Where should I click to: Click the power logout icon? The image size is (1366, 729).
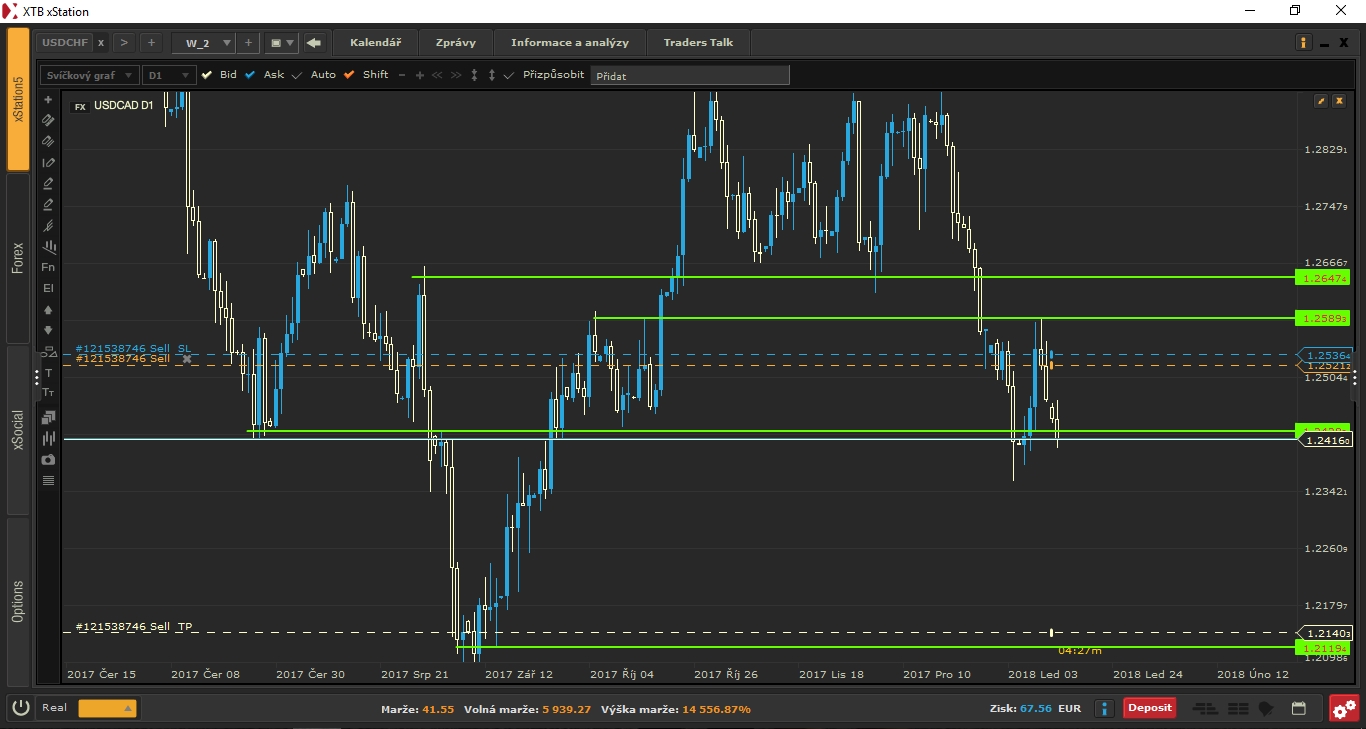(x=21, y=708)
